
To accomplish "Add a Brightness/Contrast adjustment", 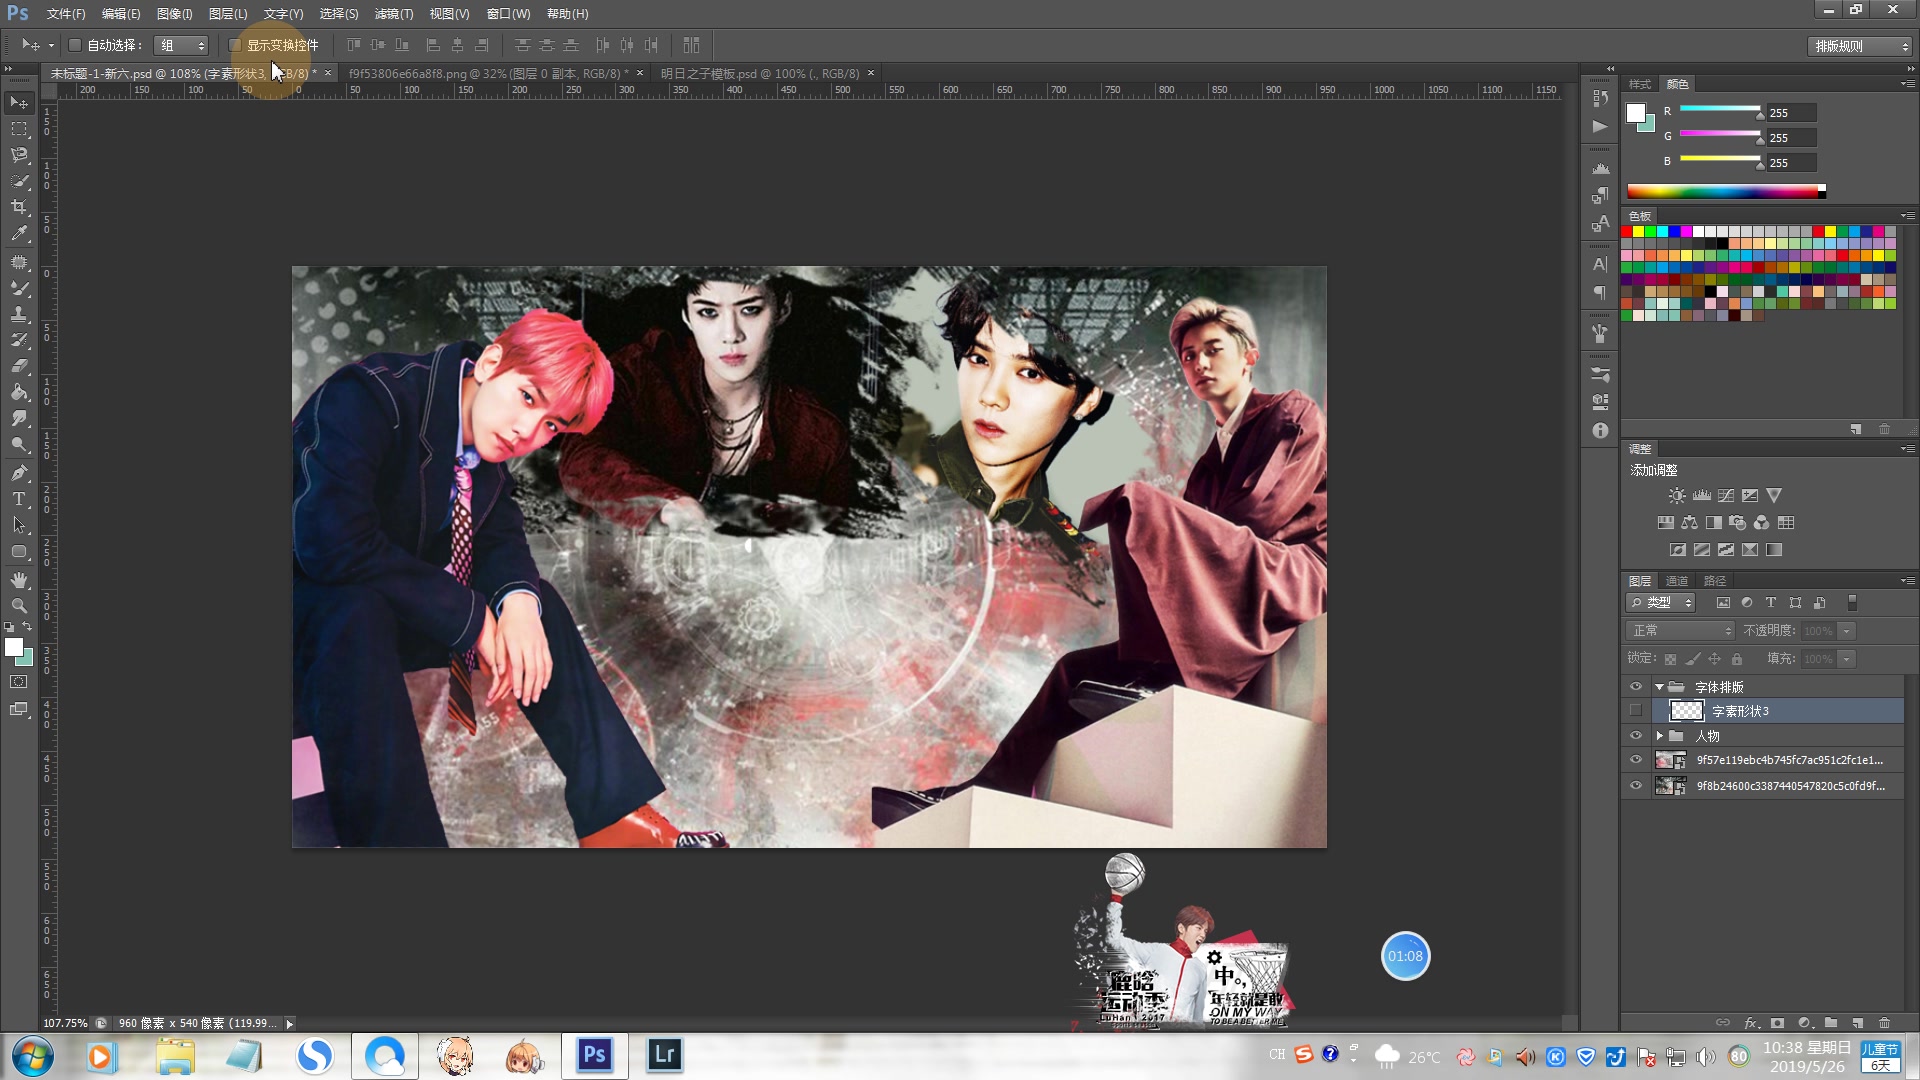I will 1677,496.
